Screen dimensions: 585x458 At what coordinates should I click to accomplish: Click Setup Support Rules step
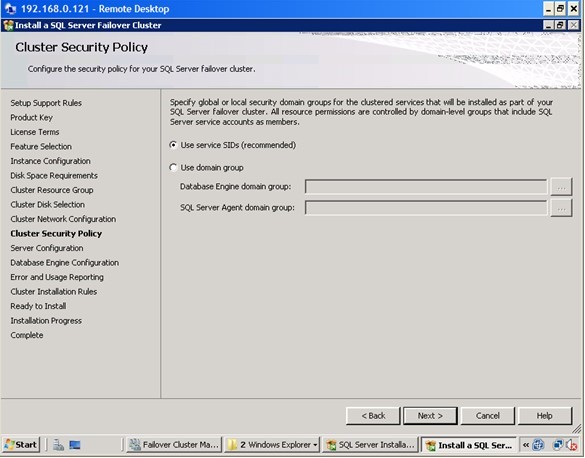click(46, 103)
